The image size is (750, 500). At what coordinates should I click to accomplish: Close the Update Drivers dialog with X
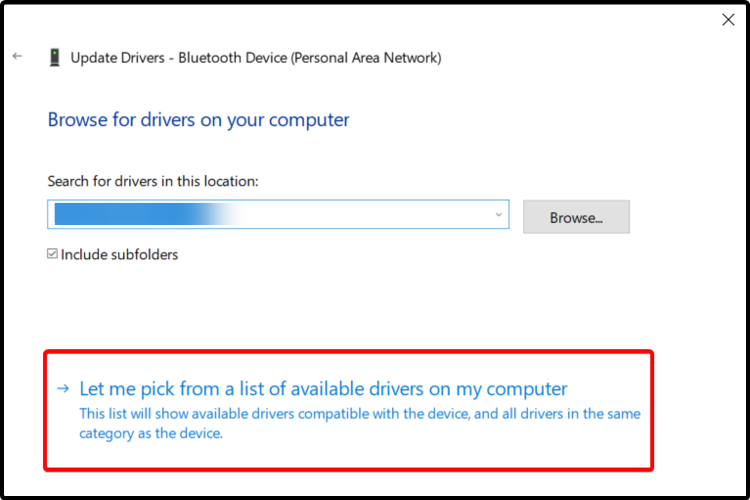727,19
